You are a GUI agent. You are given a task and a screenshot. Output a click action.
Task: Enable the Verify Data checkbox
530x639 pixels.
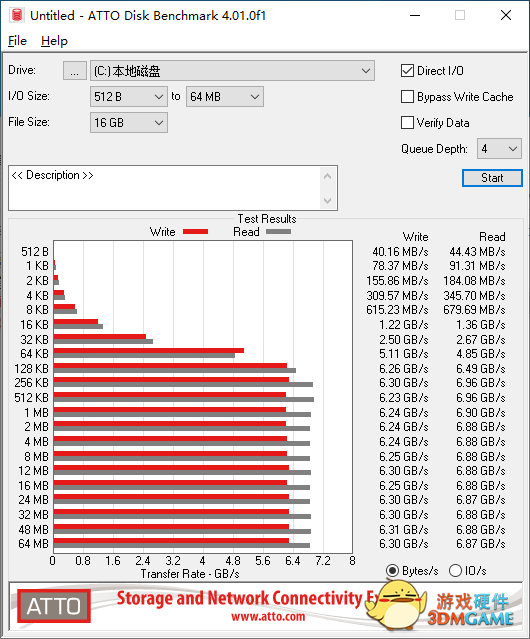[407, 123]
